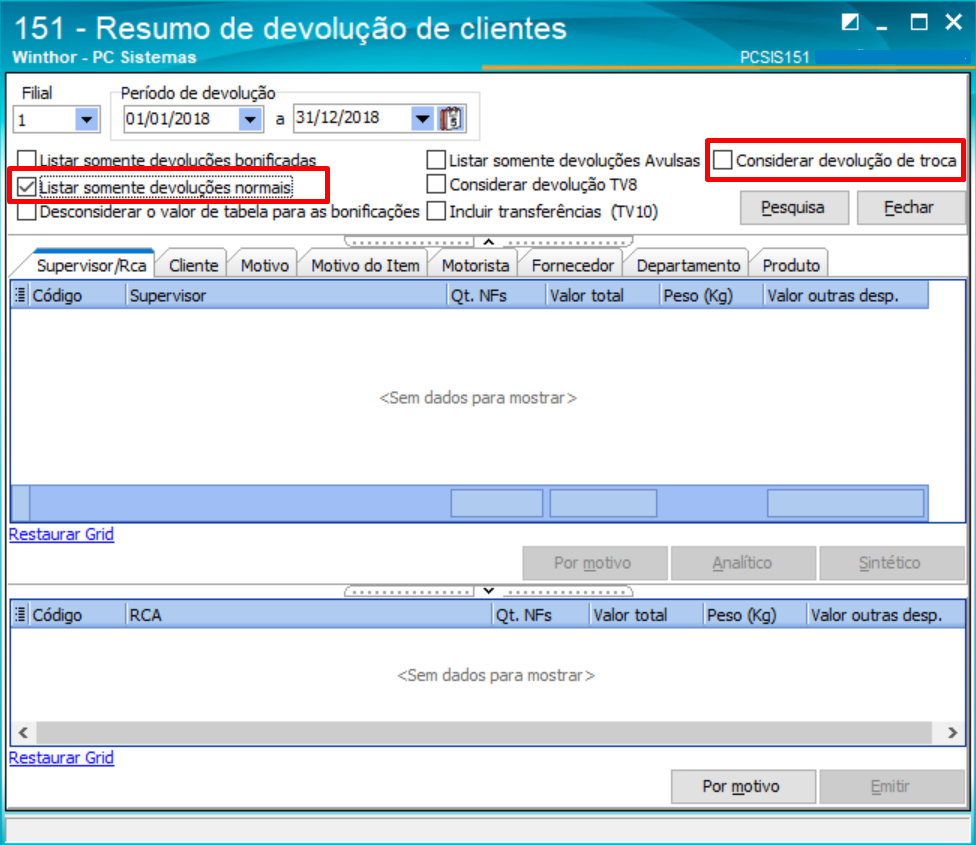Uncheck Listar somente devoluções normais

(x=27, y=187)
